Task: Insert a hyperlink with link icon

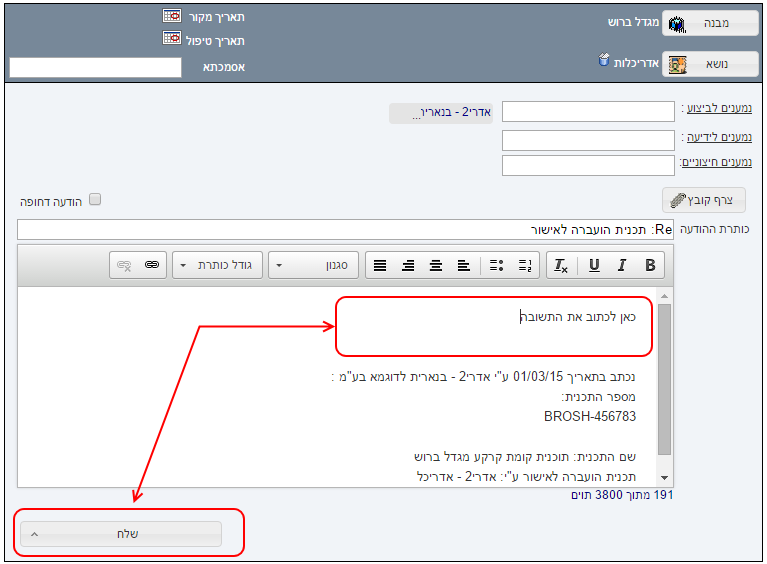Action: click(x=151, y=265)
